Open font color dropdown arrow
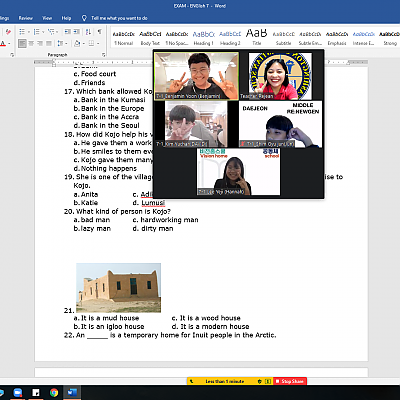Screen dimensions: 400x400 9,44
